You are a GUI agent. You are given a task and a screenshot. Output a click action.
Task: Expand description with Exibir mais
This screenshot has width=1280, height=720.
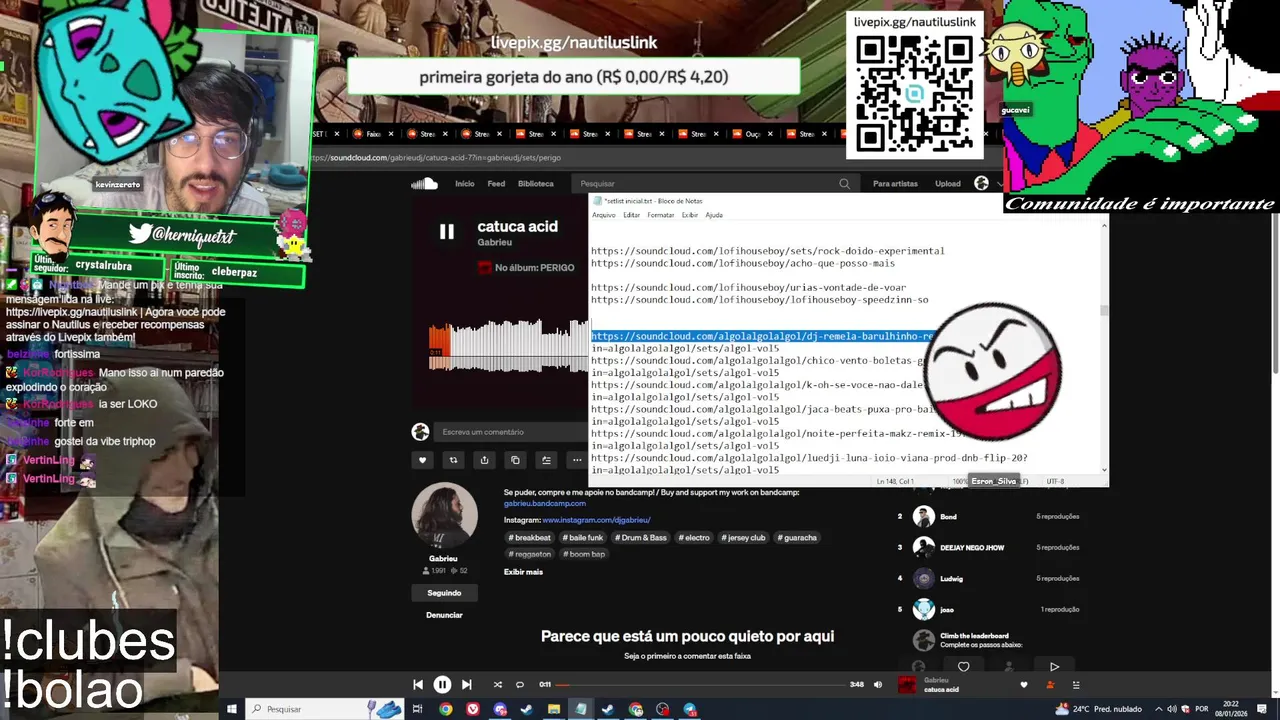coord(523,572)
